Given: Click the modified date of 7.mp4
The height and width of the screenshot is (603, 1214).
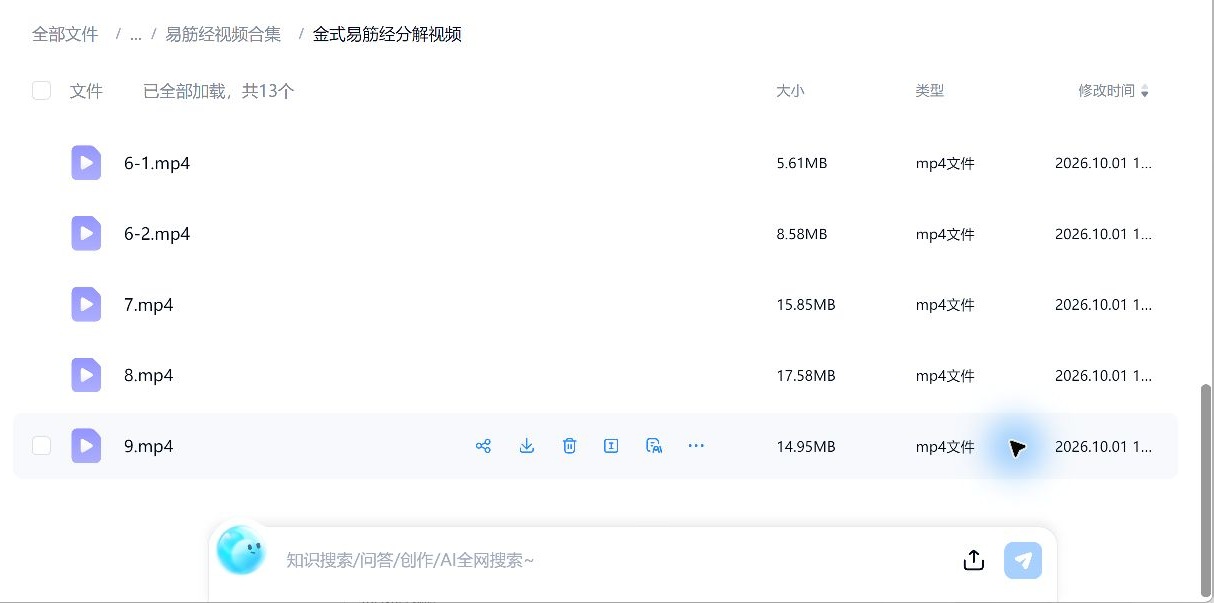Looking at the screenshot, I should (x=1104, y=305).
